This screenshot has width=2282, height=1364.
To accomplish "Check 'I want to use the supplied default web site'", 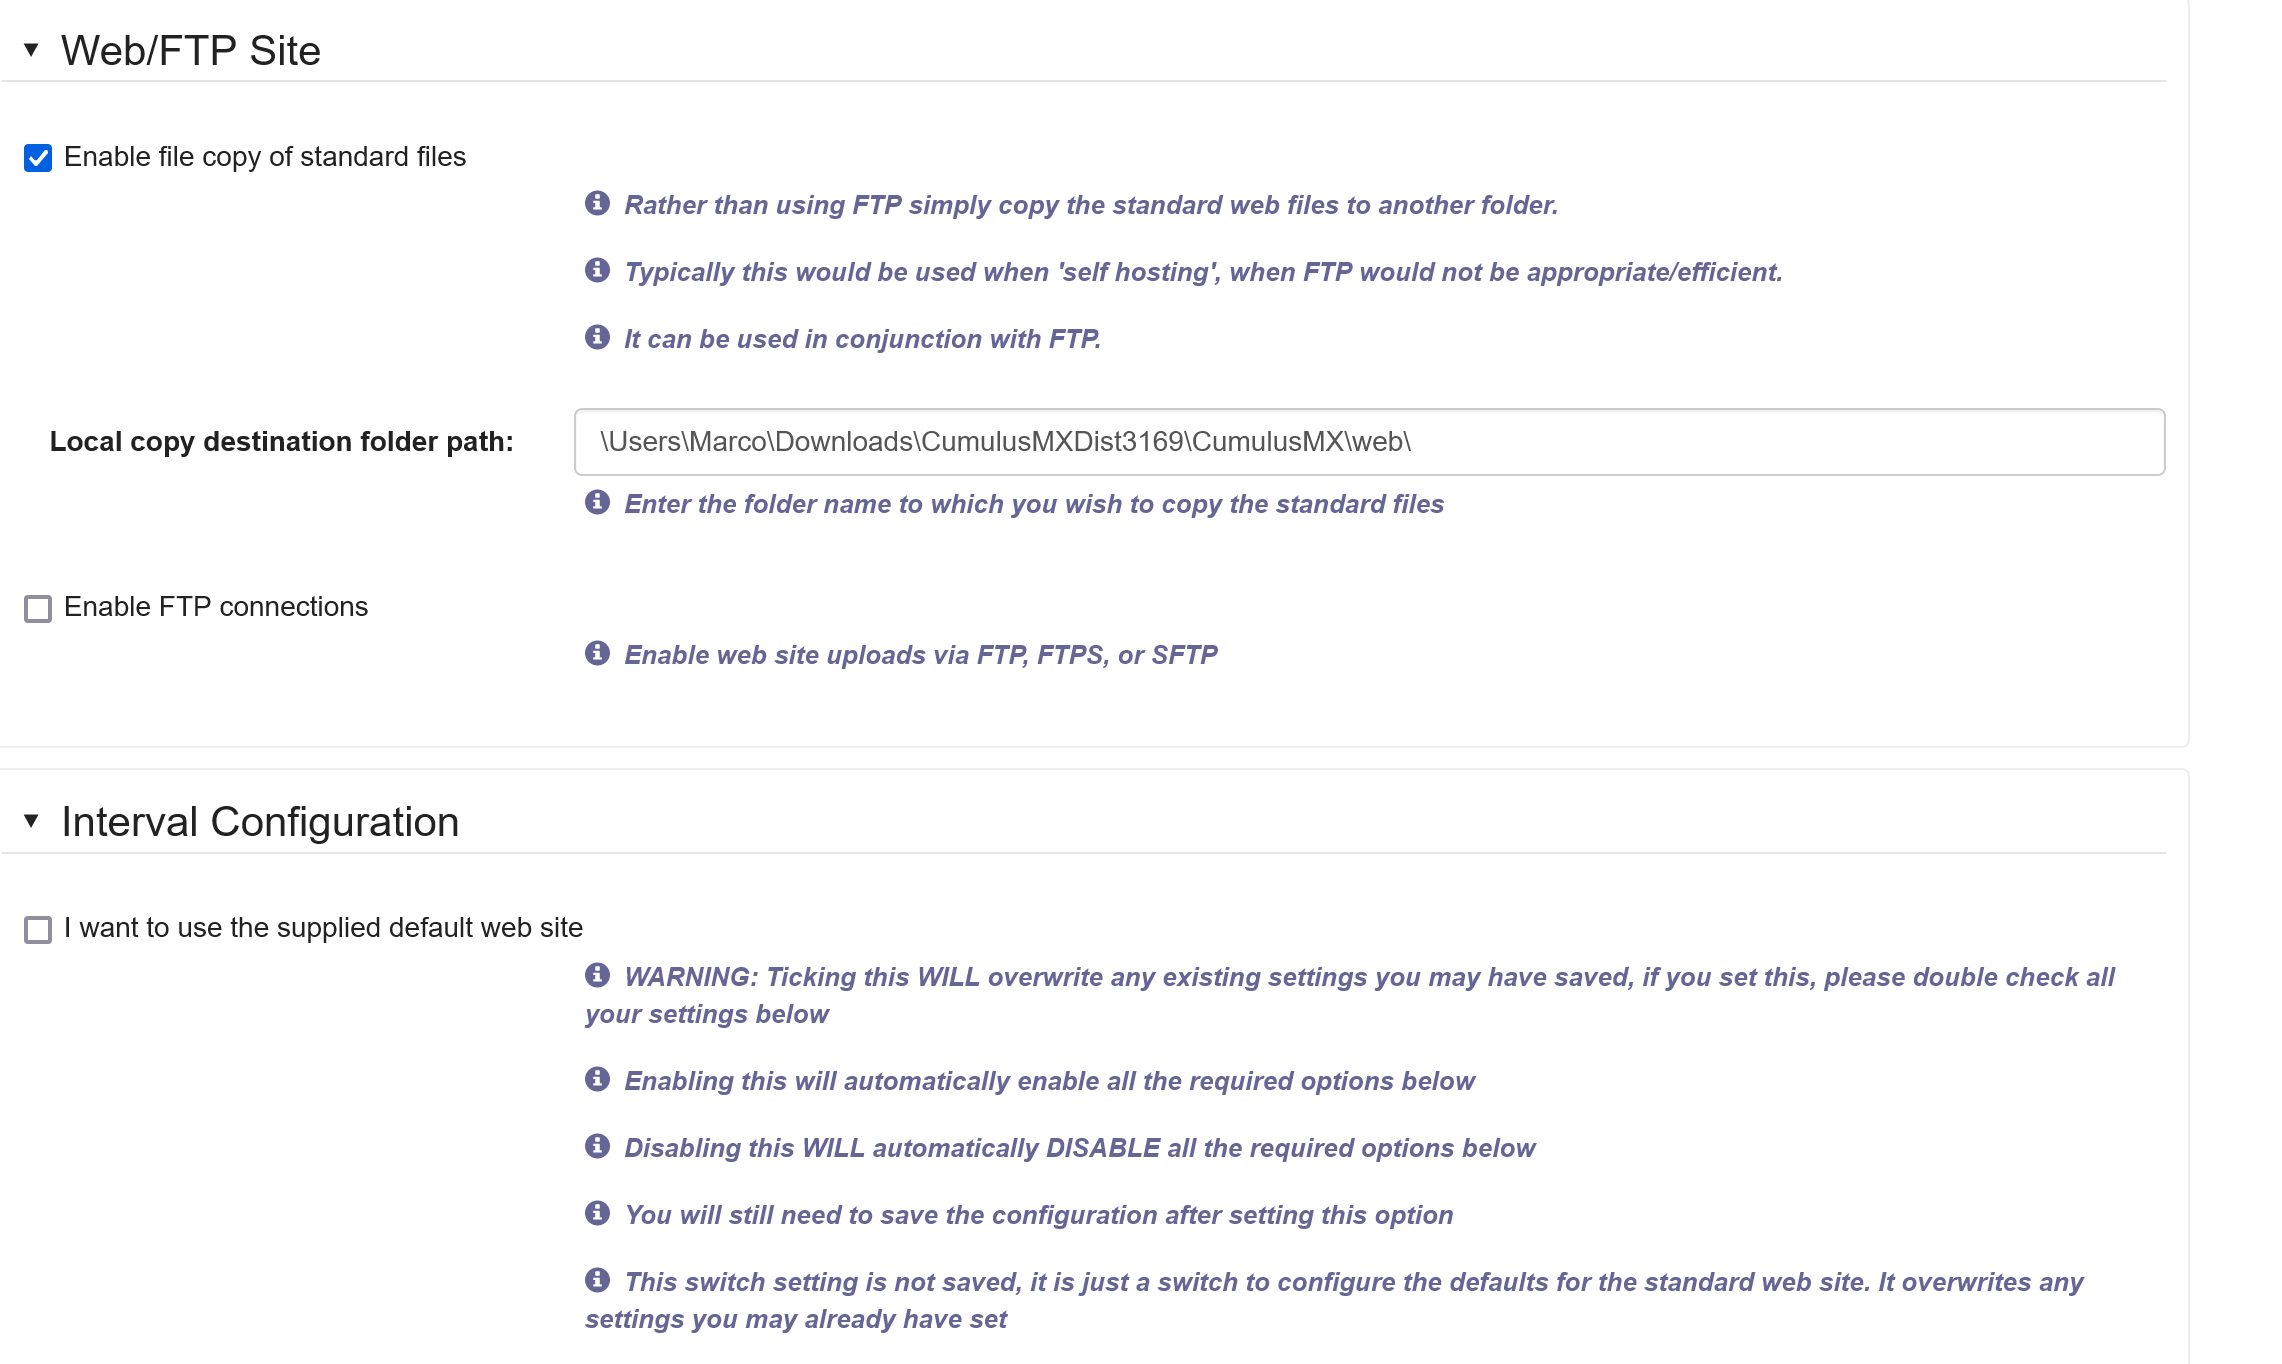I will tap(38, 930).
